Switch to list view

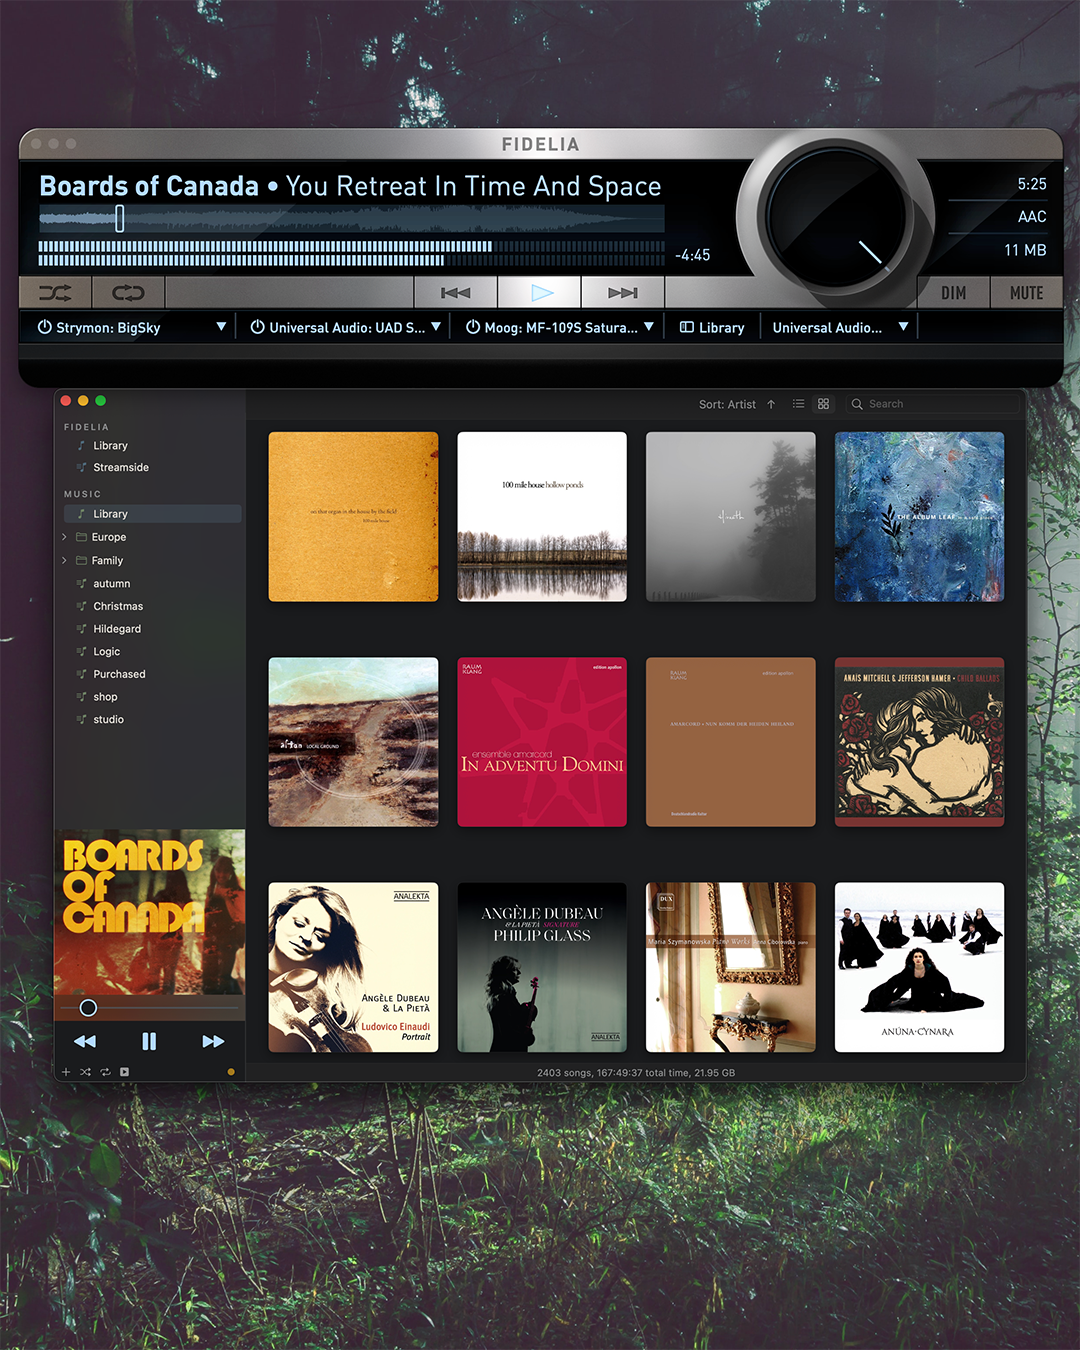[x=798, y=404]
